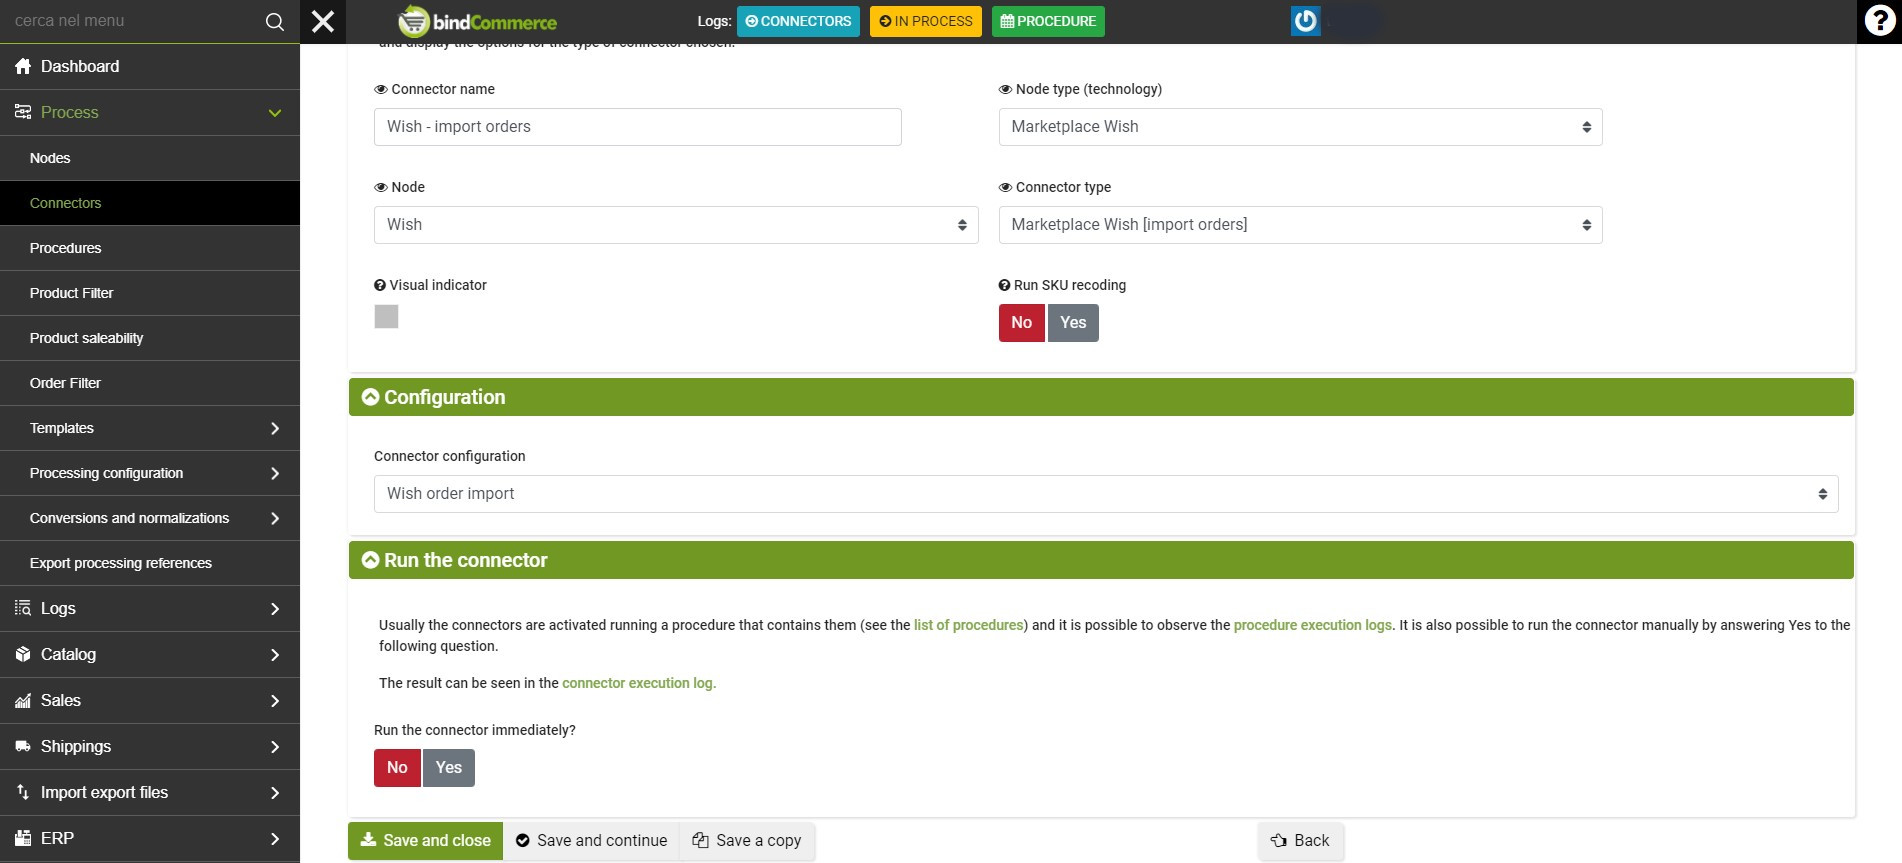
Task: Click the blue power icon
Action: [1305, 21]
